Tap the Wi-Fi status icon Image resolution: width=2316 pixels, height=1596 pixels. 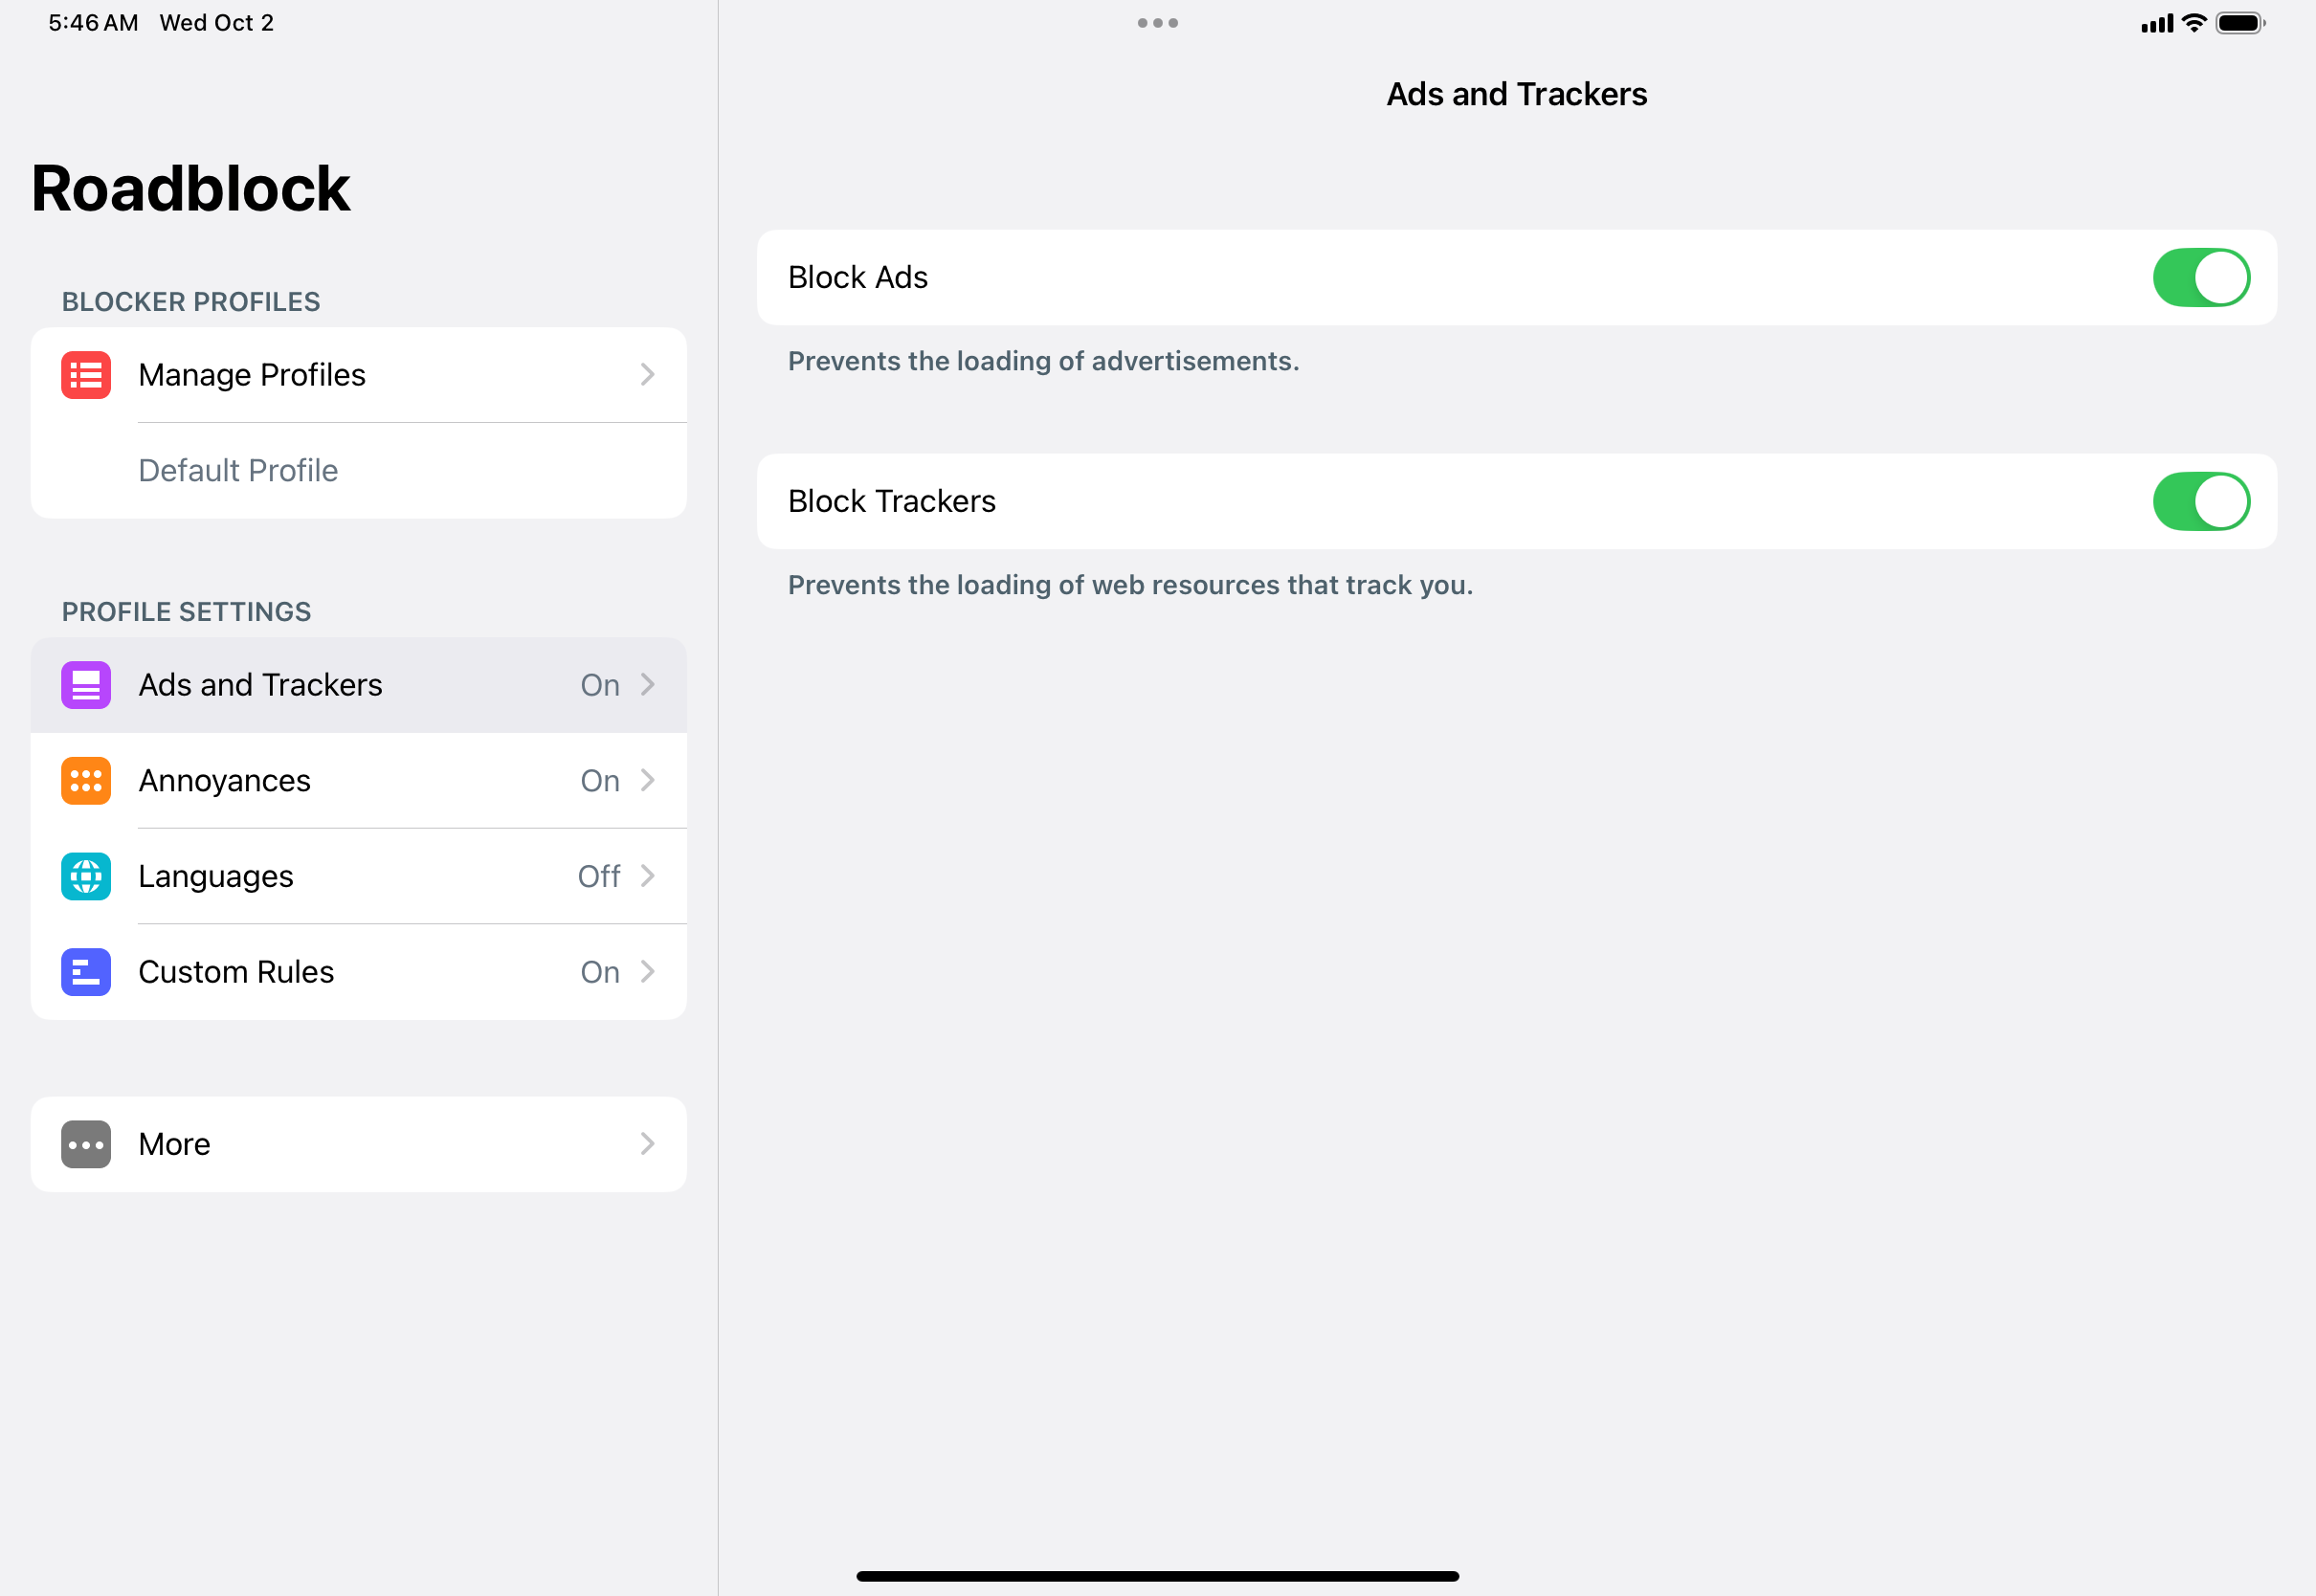[x=2194, y=23]
